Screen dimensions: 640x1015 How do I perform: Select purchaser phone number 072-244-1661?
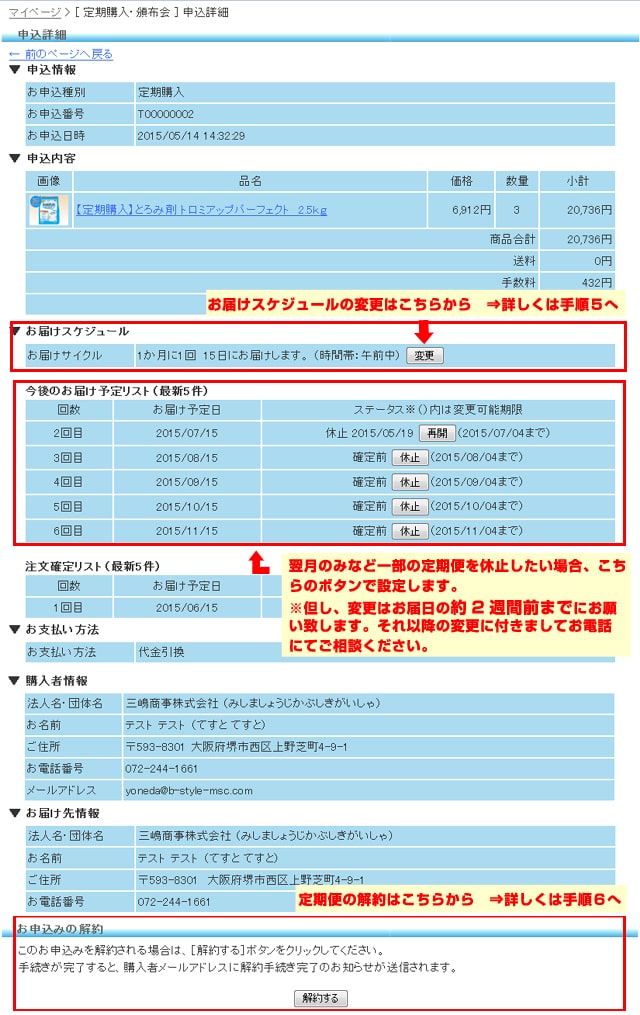(161, 769)
